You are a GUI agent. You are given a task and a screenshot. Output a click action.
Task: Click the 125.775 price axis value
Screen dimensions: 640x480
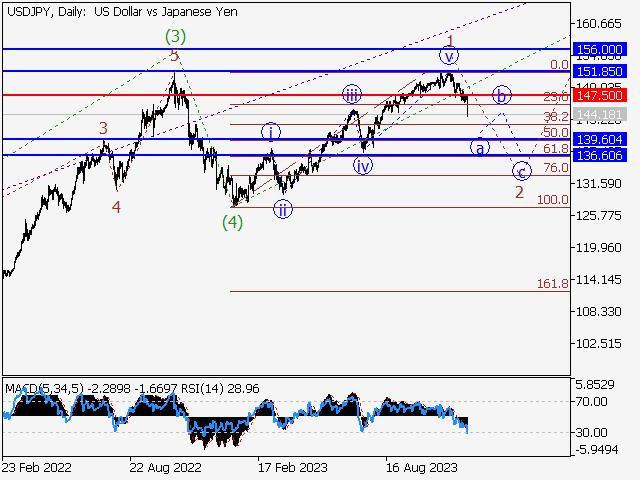(x=598, y=216)
